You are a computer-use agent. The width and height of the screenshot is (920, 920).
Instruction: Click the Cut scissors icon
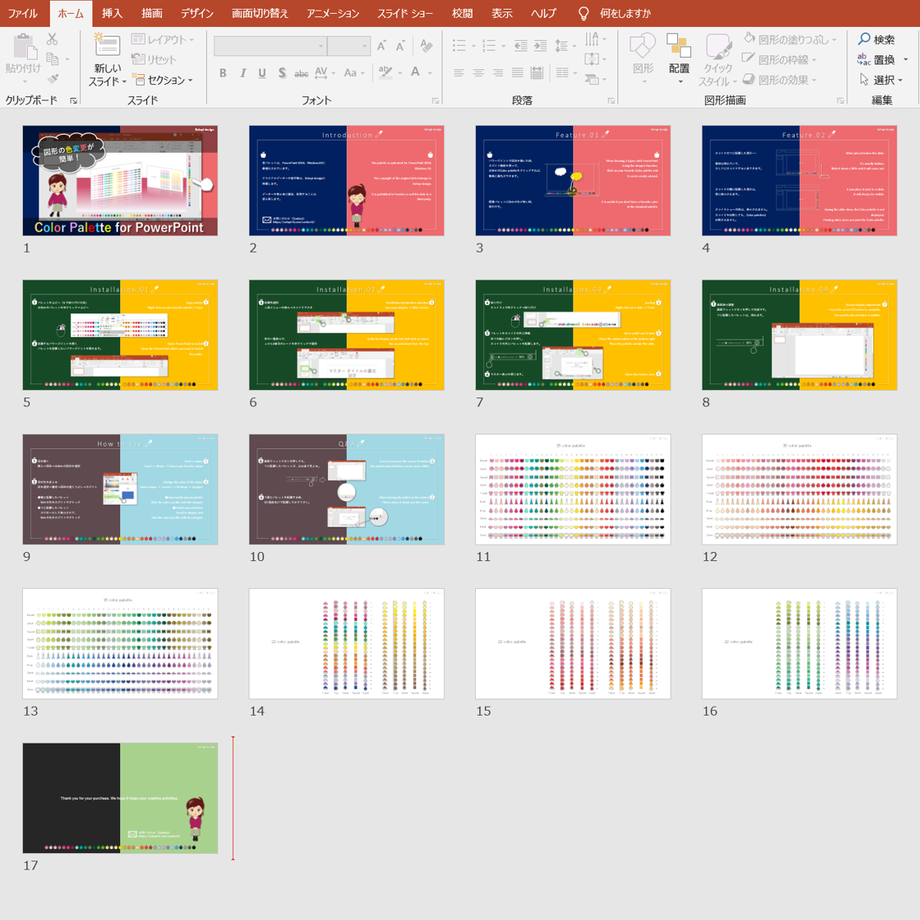click(x=52, y=39)
